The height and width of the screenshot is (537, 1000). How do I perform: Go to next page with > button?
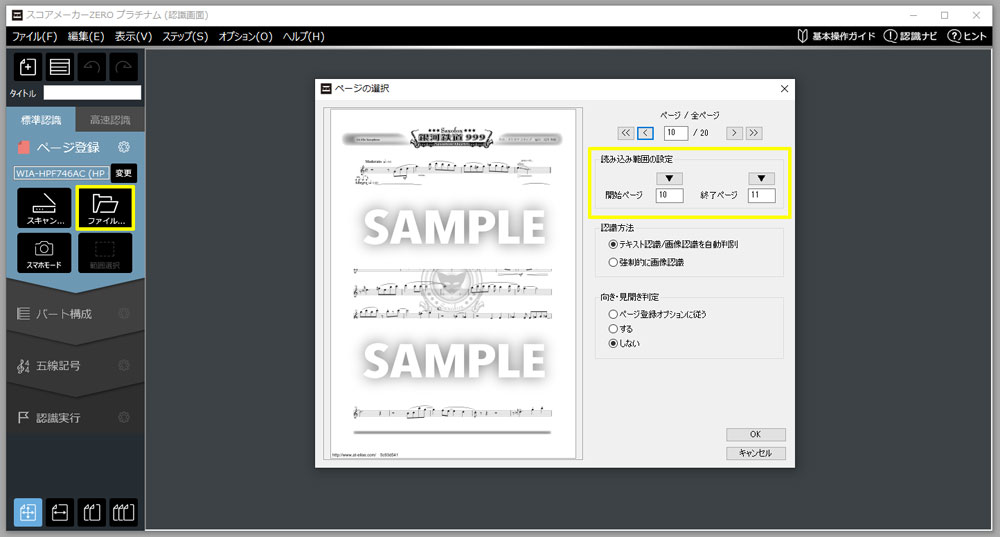coord(734,133)
